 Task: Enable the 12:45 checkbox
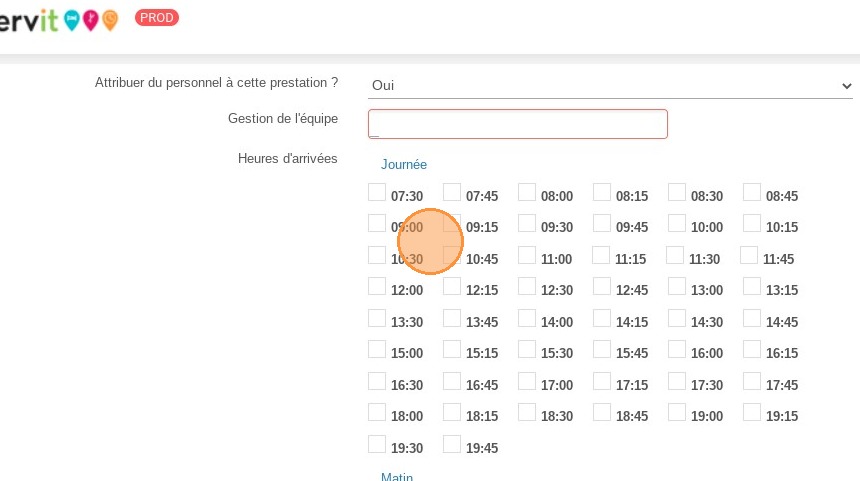[602, 286]
